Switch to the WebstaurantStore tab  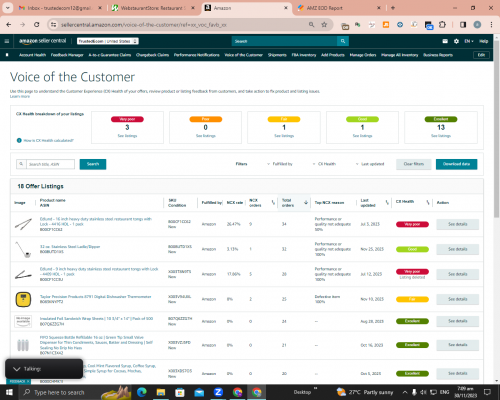point(153,8)
